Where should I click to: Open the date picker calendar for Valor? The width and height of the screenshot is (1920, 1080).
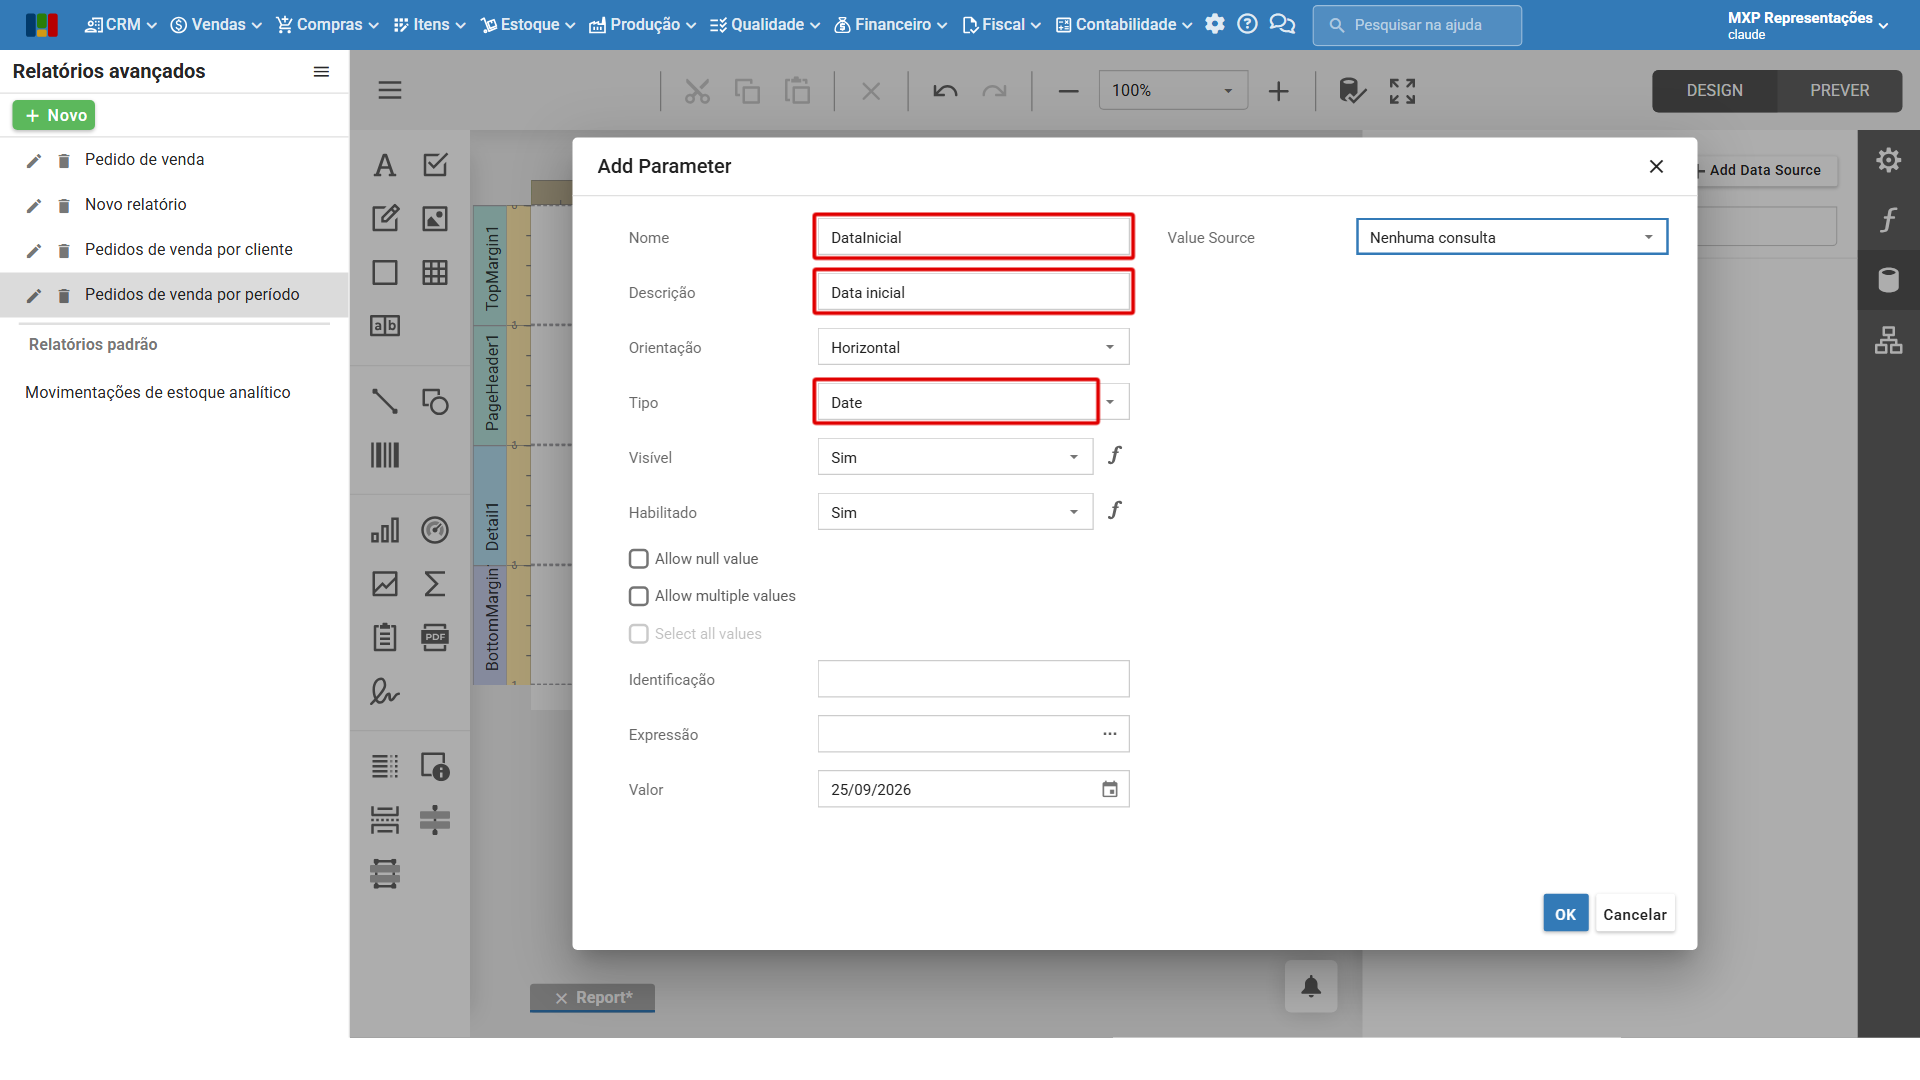click(x=1110, y=790)
